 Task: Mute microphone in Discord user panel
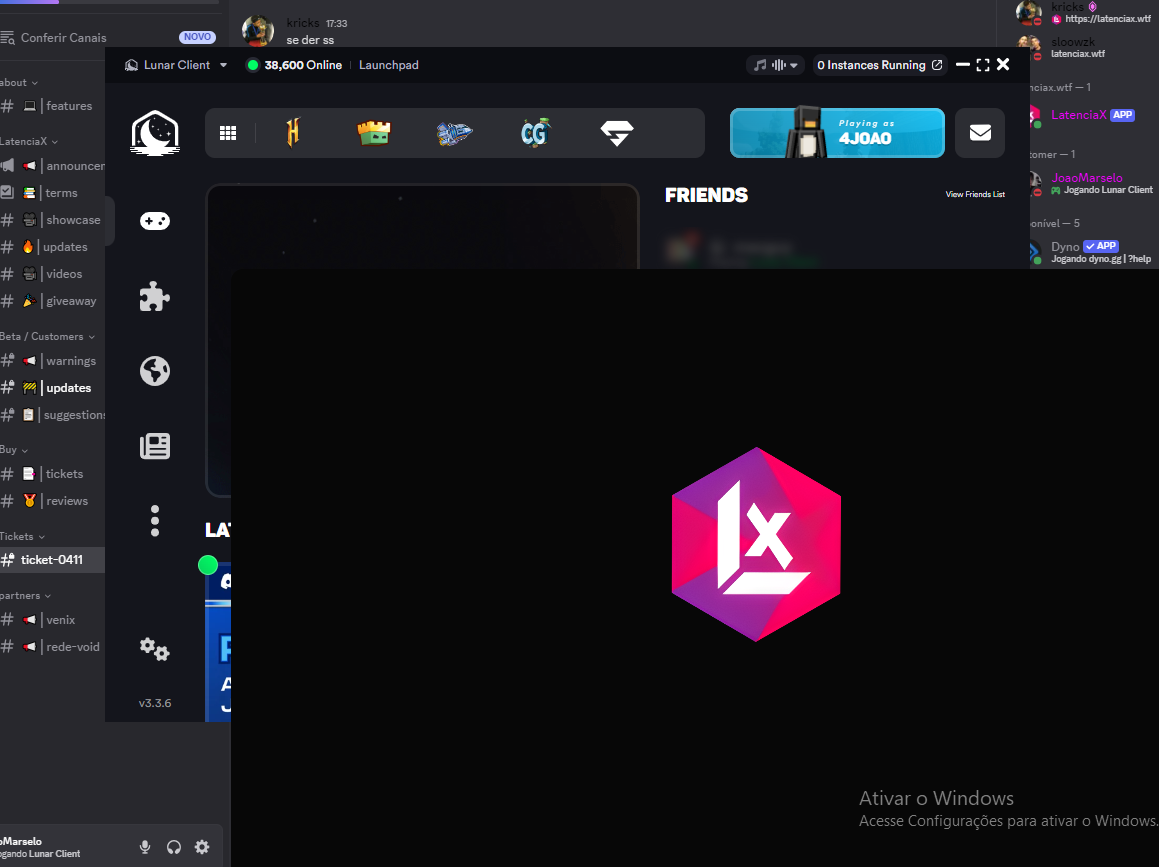(x=145, y=847)
